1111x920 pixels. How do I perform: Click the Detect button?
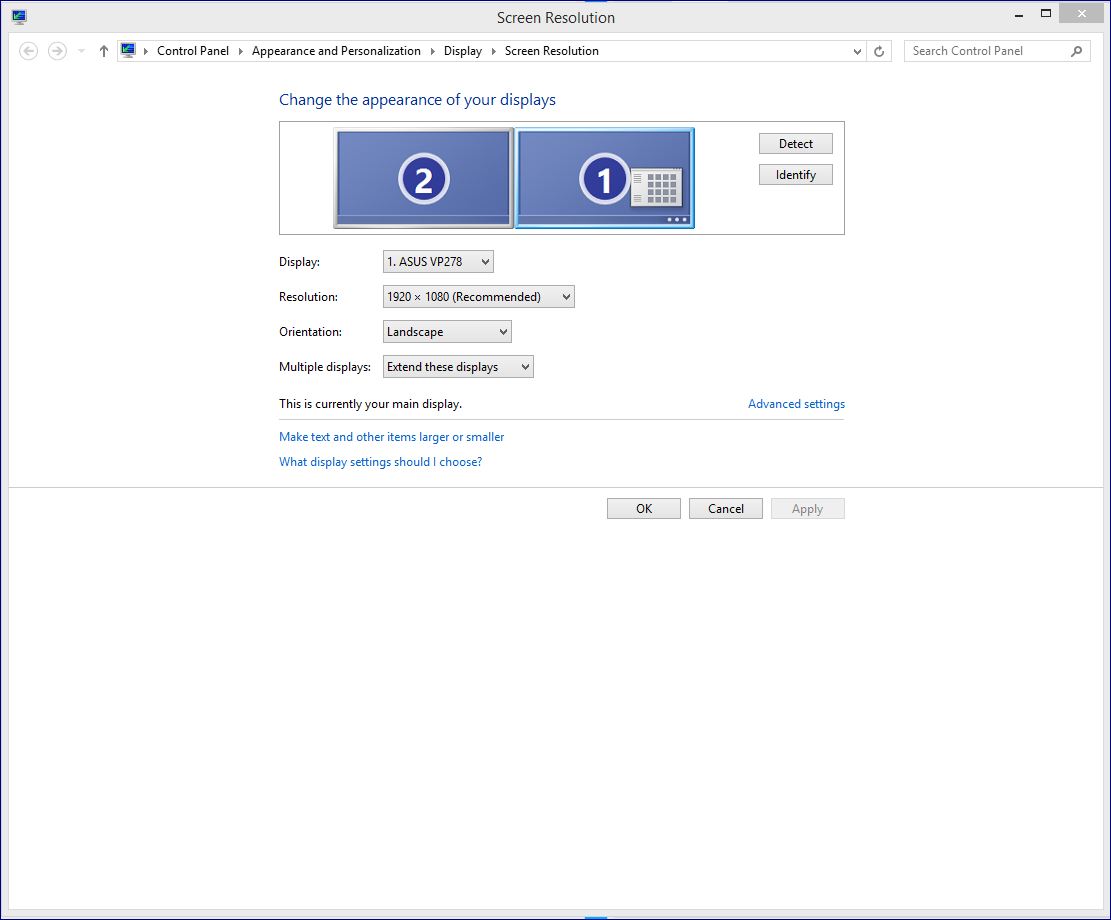(x=795, y=143)
